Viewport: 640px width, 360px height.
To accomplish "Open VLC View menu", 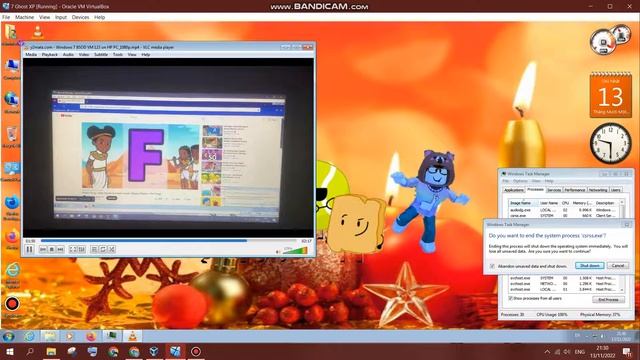I will coord(132,54).
